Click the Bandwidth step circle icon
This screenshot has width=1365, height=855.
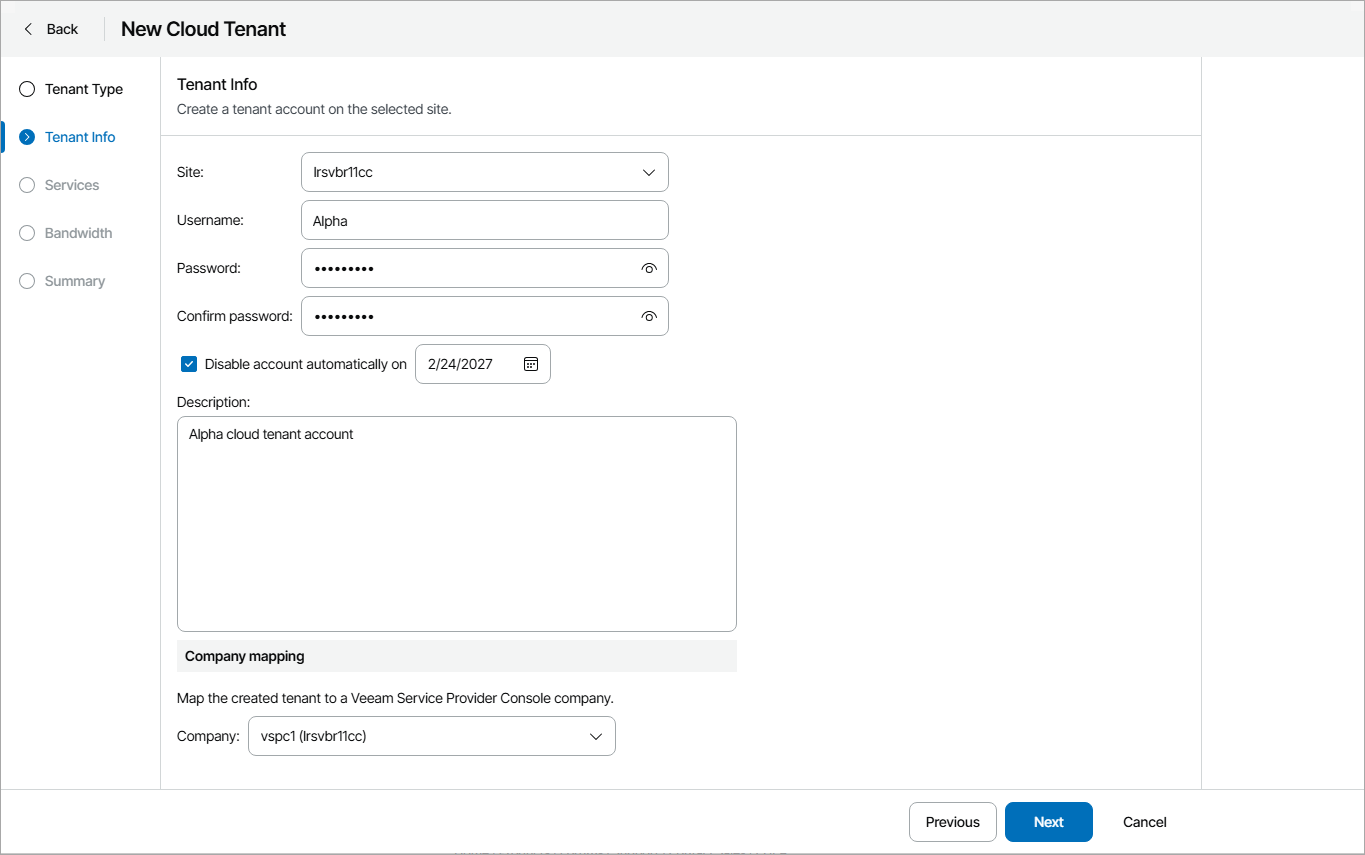coord(27,233)
